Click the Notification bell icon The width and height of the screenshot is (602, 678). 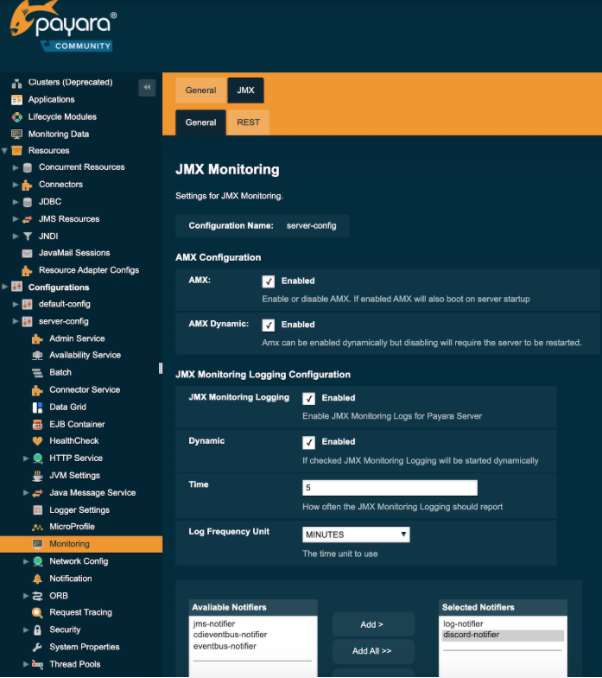pyautogui.click(x=38, y=578)
